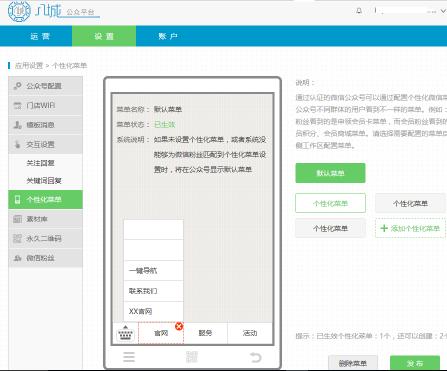Click the 公众号配置 key icon in sidebar

17,86
